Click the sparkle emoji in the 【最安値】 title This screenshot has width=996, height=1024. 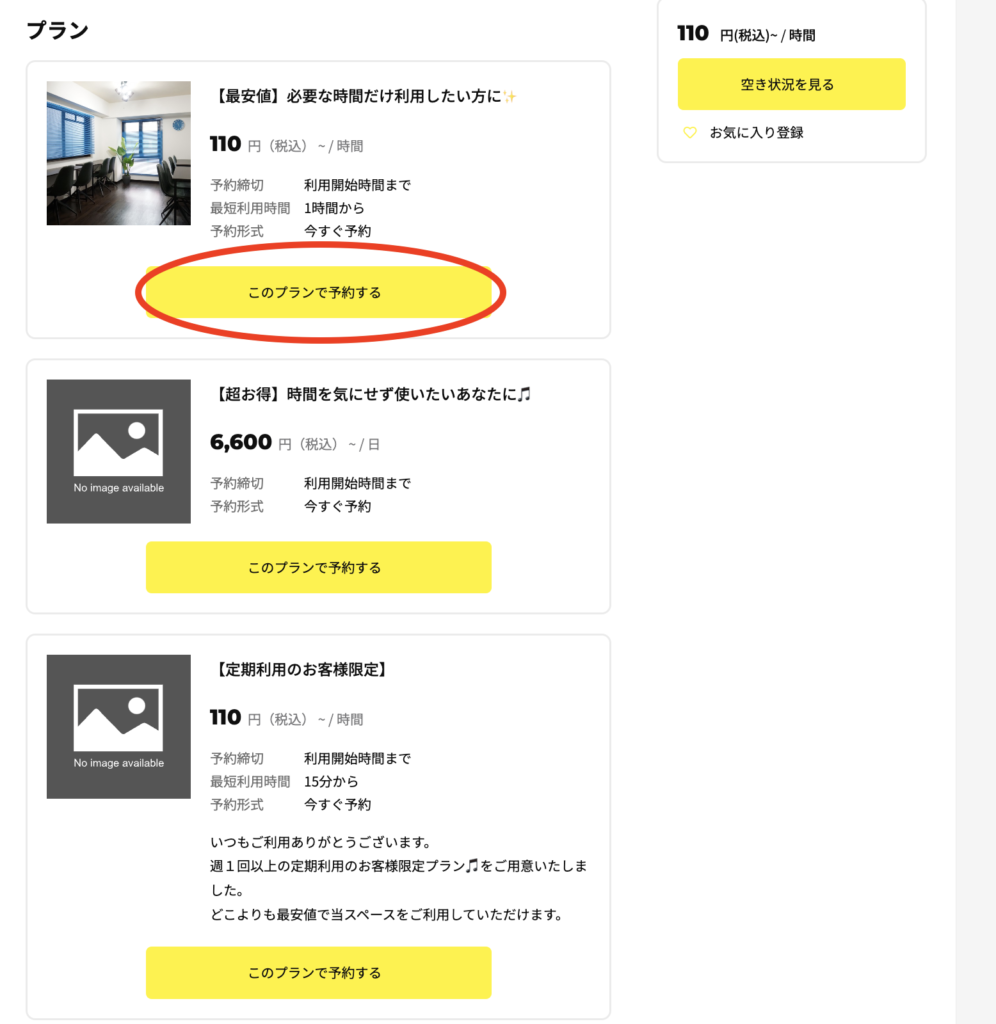509,96
